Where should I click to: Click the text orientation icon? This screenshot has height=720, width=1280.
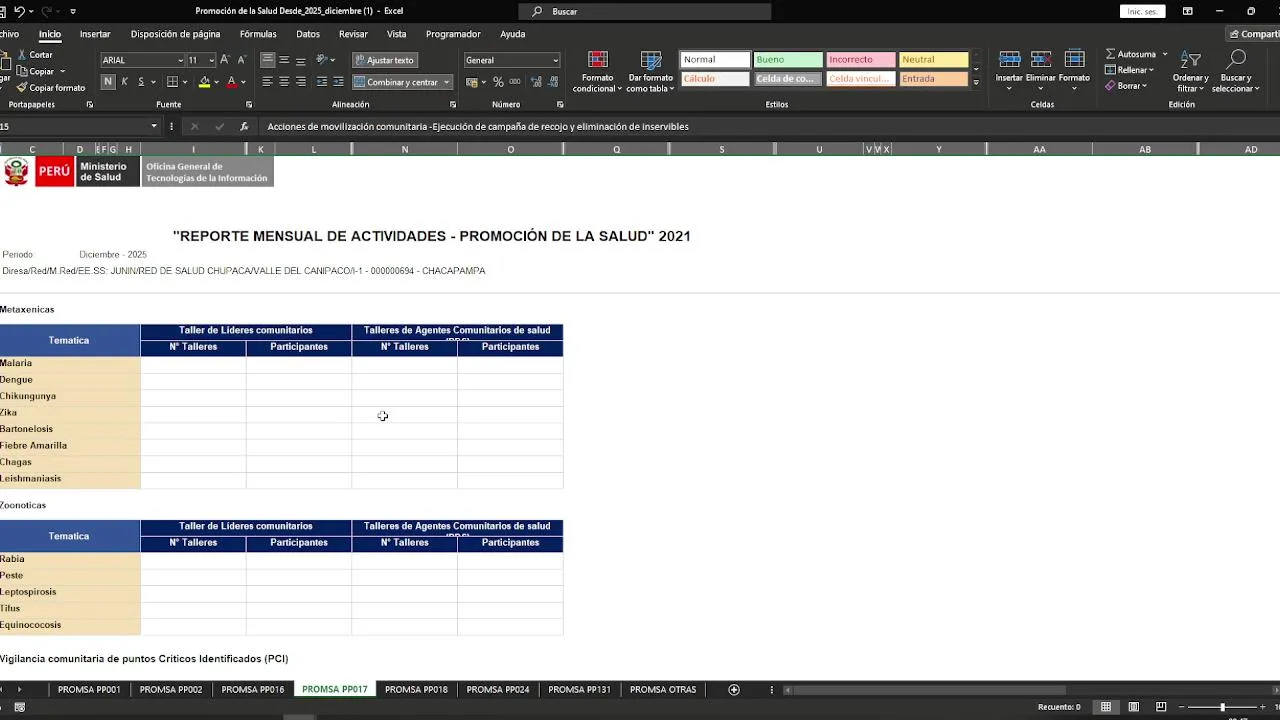tap(323, 60)
